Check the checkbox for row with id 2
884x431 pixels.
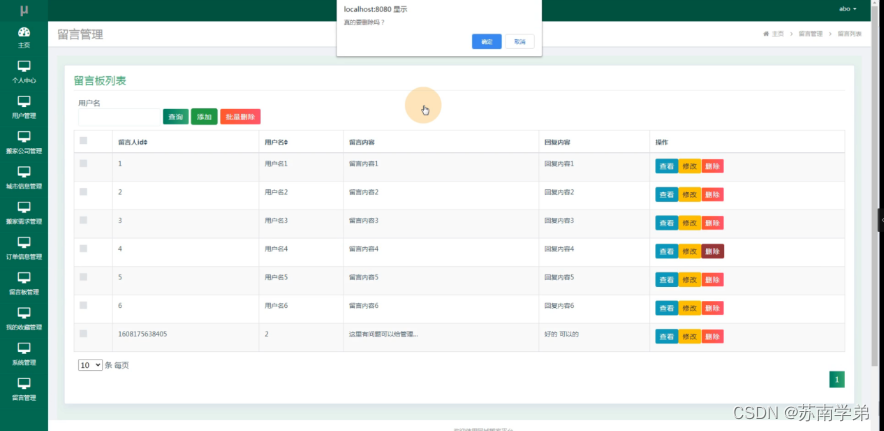tap(83, 192)
